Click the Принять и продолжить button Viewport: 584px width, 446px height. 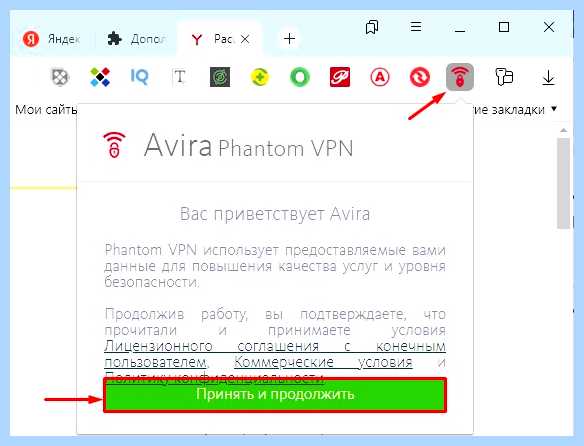tap(275, 395)
